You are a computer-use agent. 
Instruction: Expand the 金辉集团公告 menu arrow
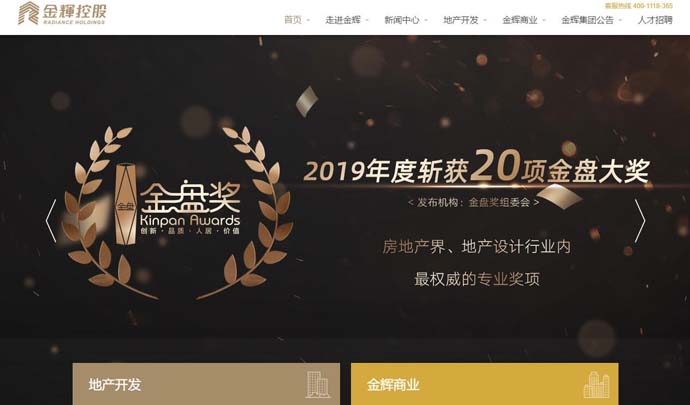click(620, 20)
